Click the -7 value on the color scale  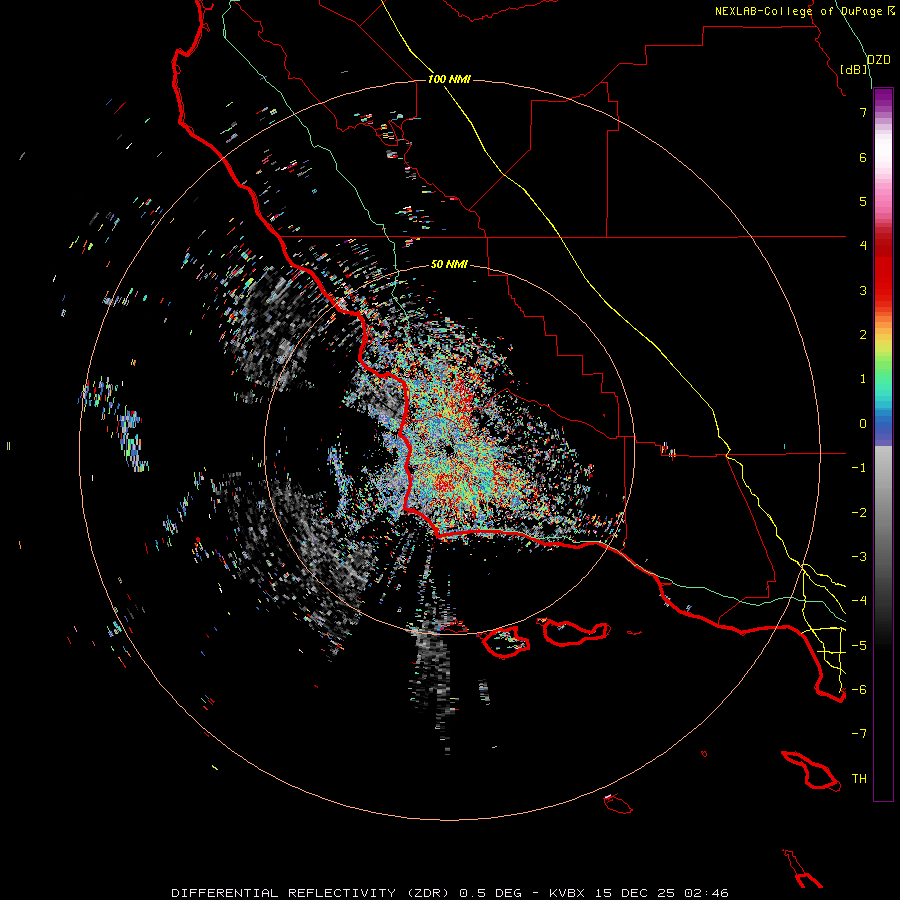coord(859,734)
